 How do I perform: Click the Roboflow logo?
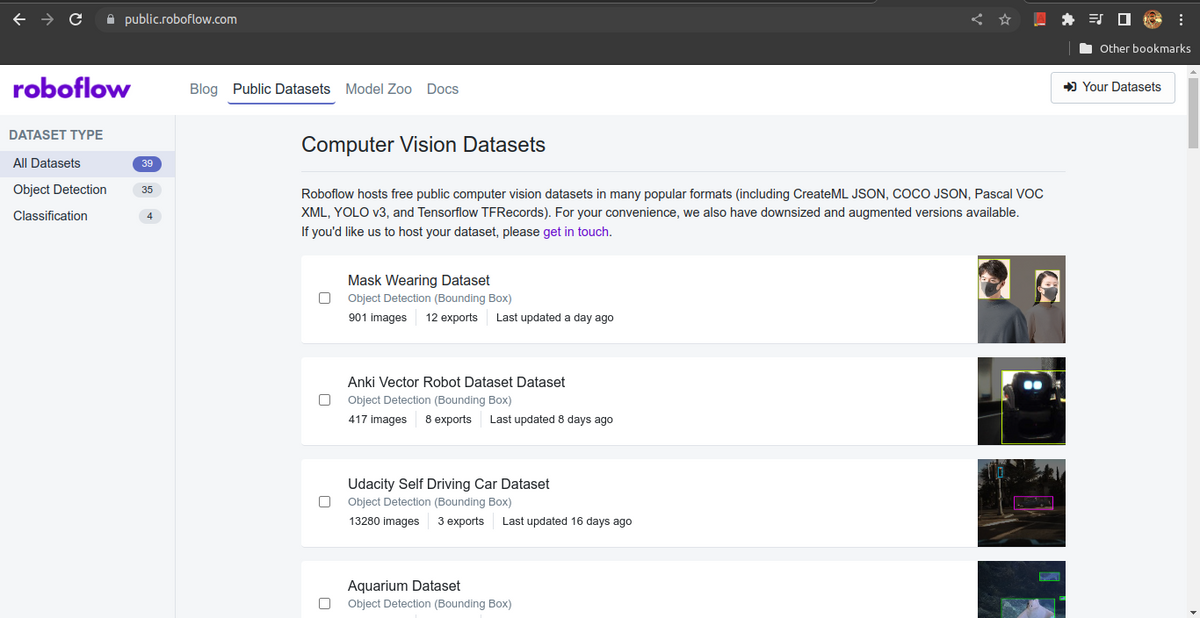pos(70,88)
